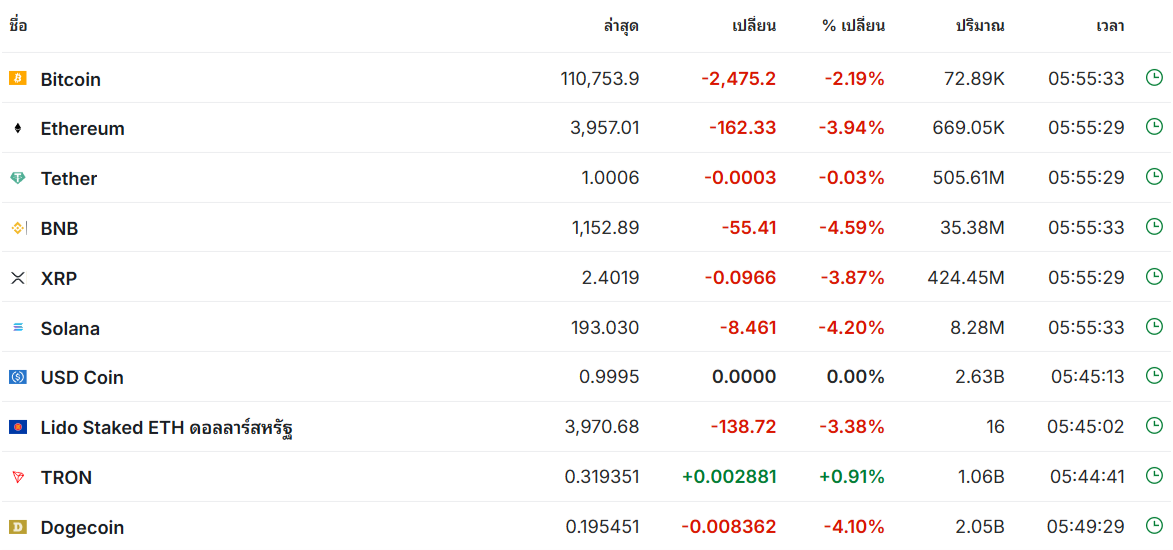Click the clock icon in Bitcoin row
Image resolution: width=1173 pixels, height=550 pixels.
(1154, 77)
